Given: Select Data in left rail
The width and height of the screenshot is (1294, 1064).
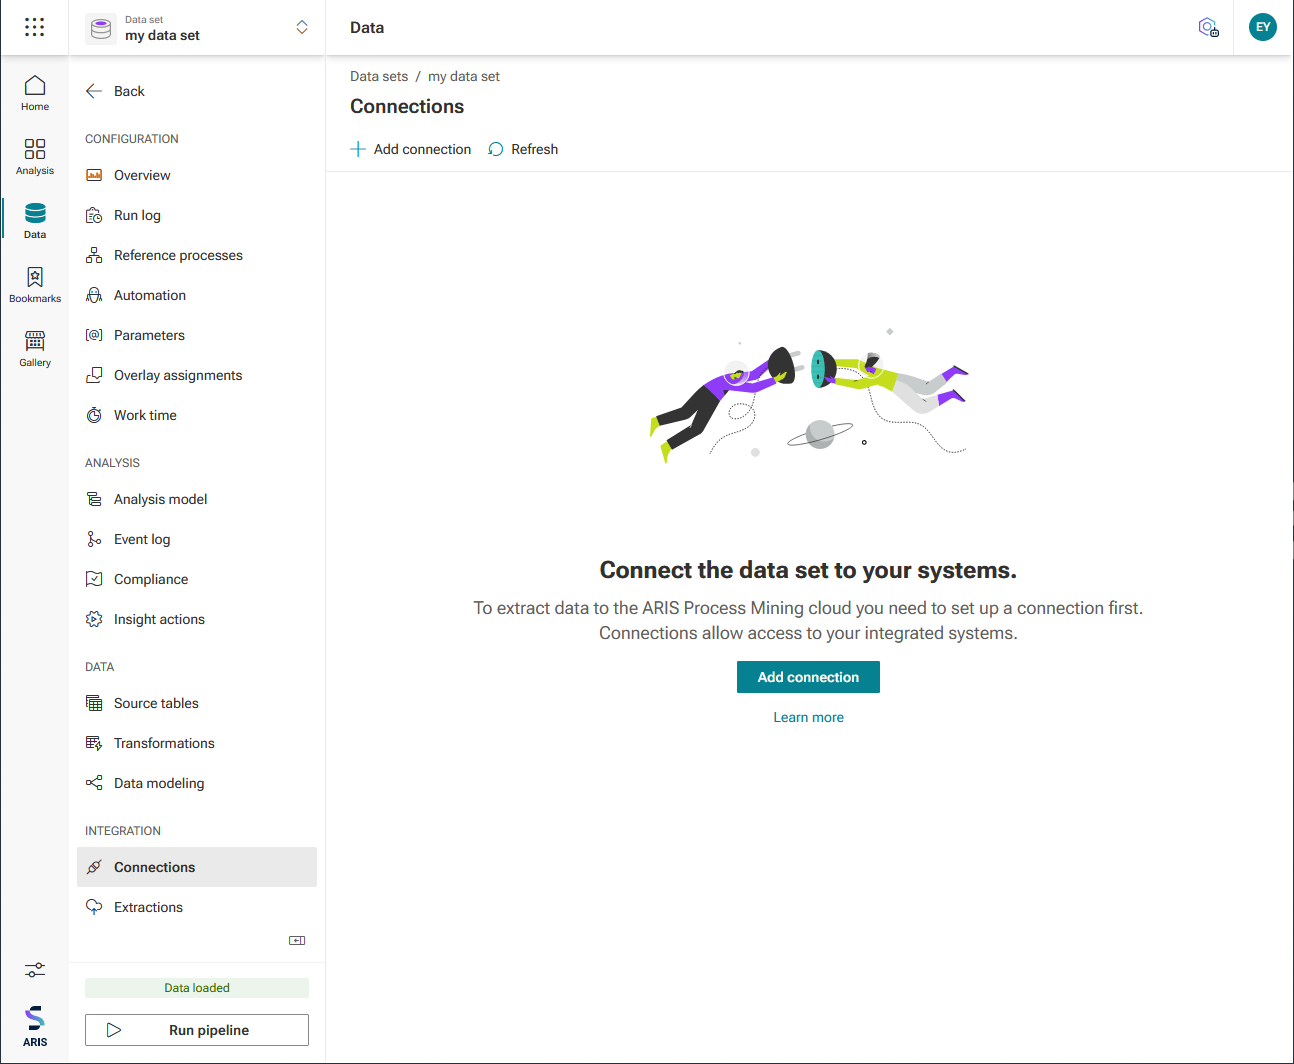Looking at the screenshot, I should 35,221.
